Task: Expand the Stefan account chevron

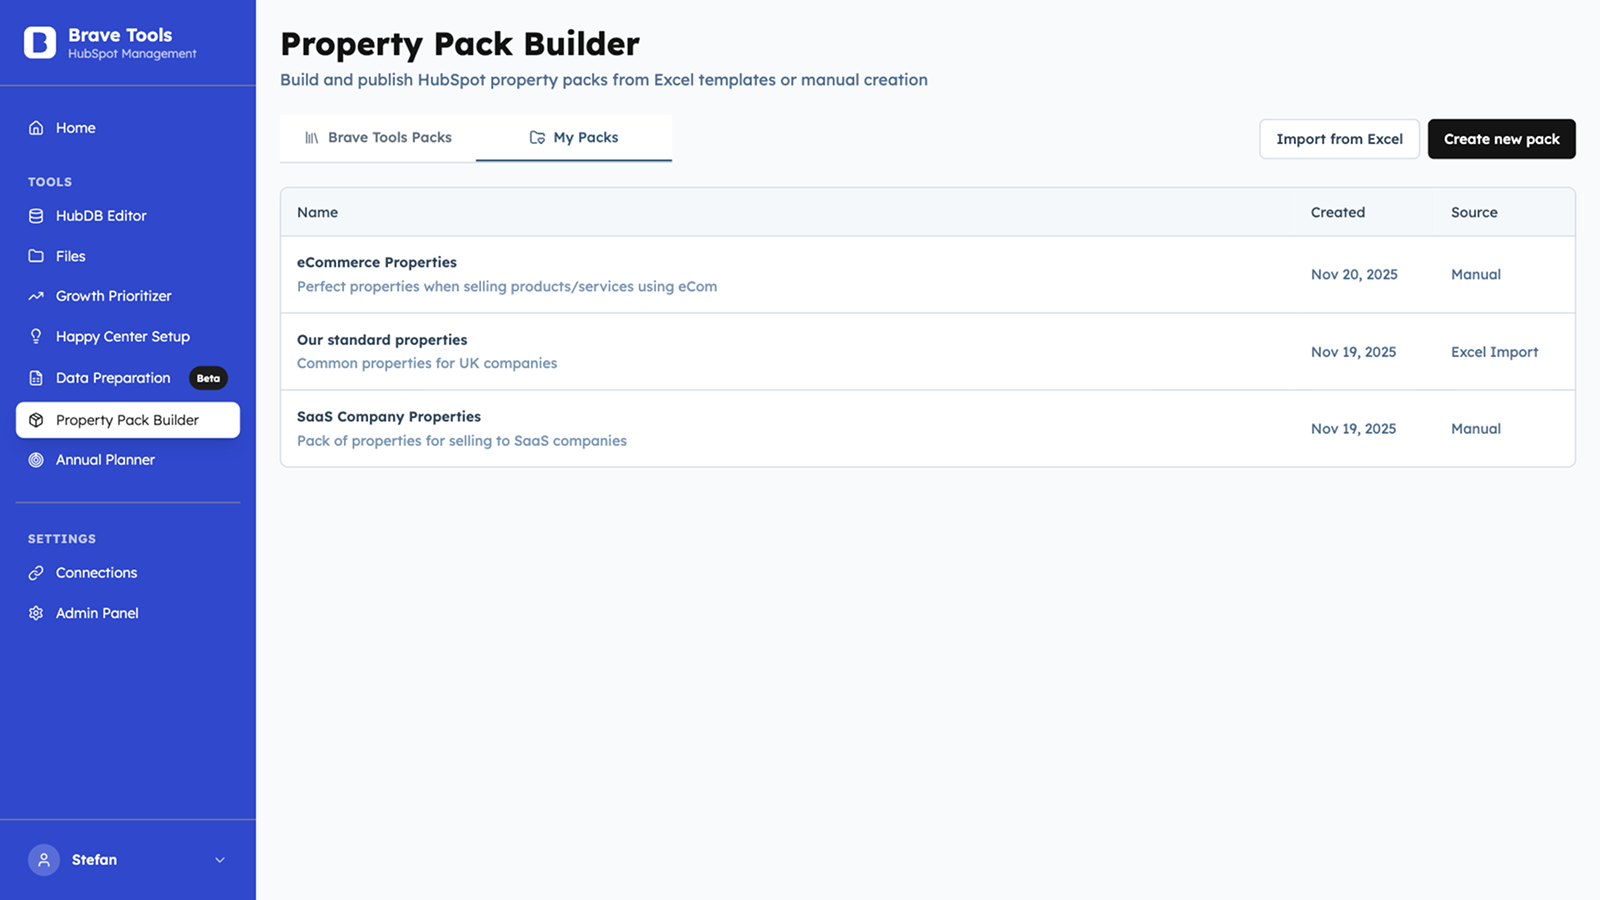Action: point(219,859)
